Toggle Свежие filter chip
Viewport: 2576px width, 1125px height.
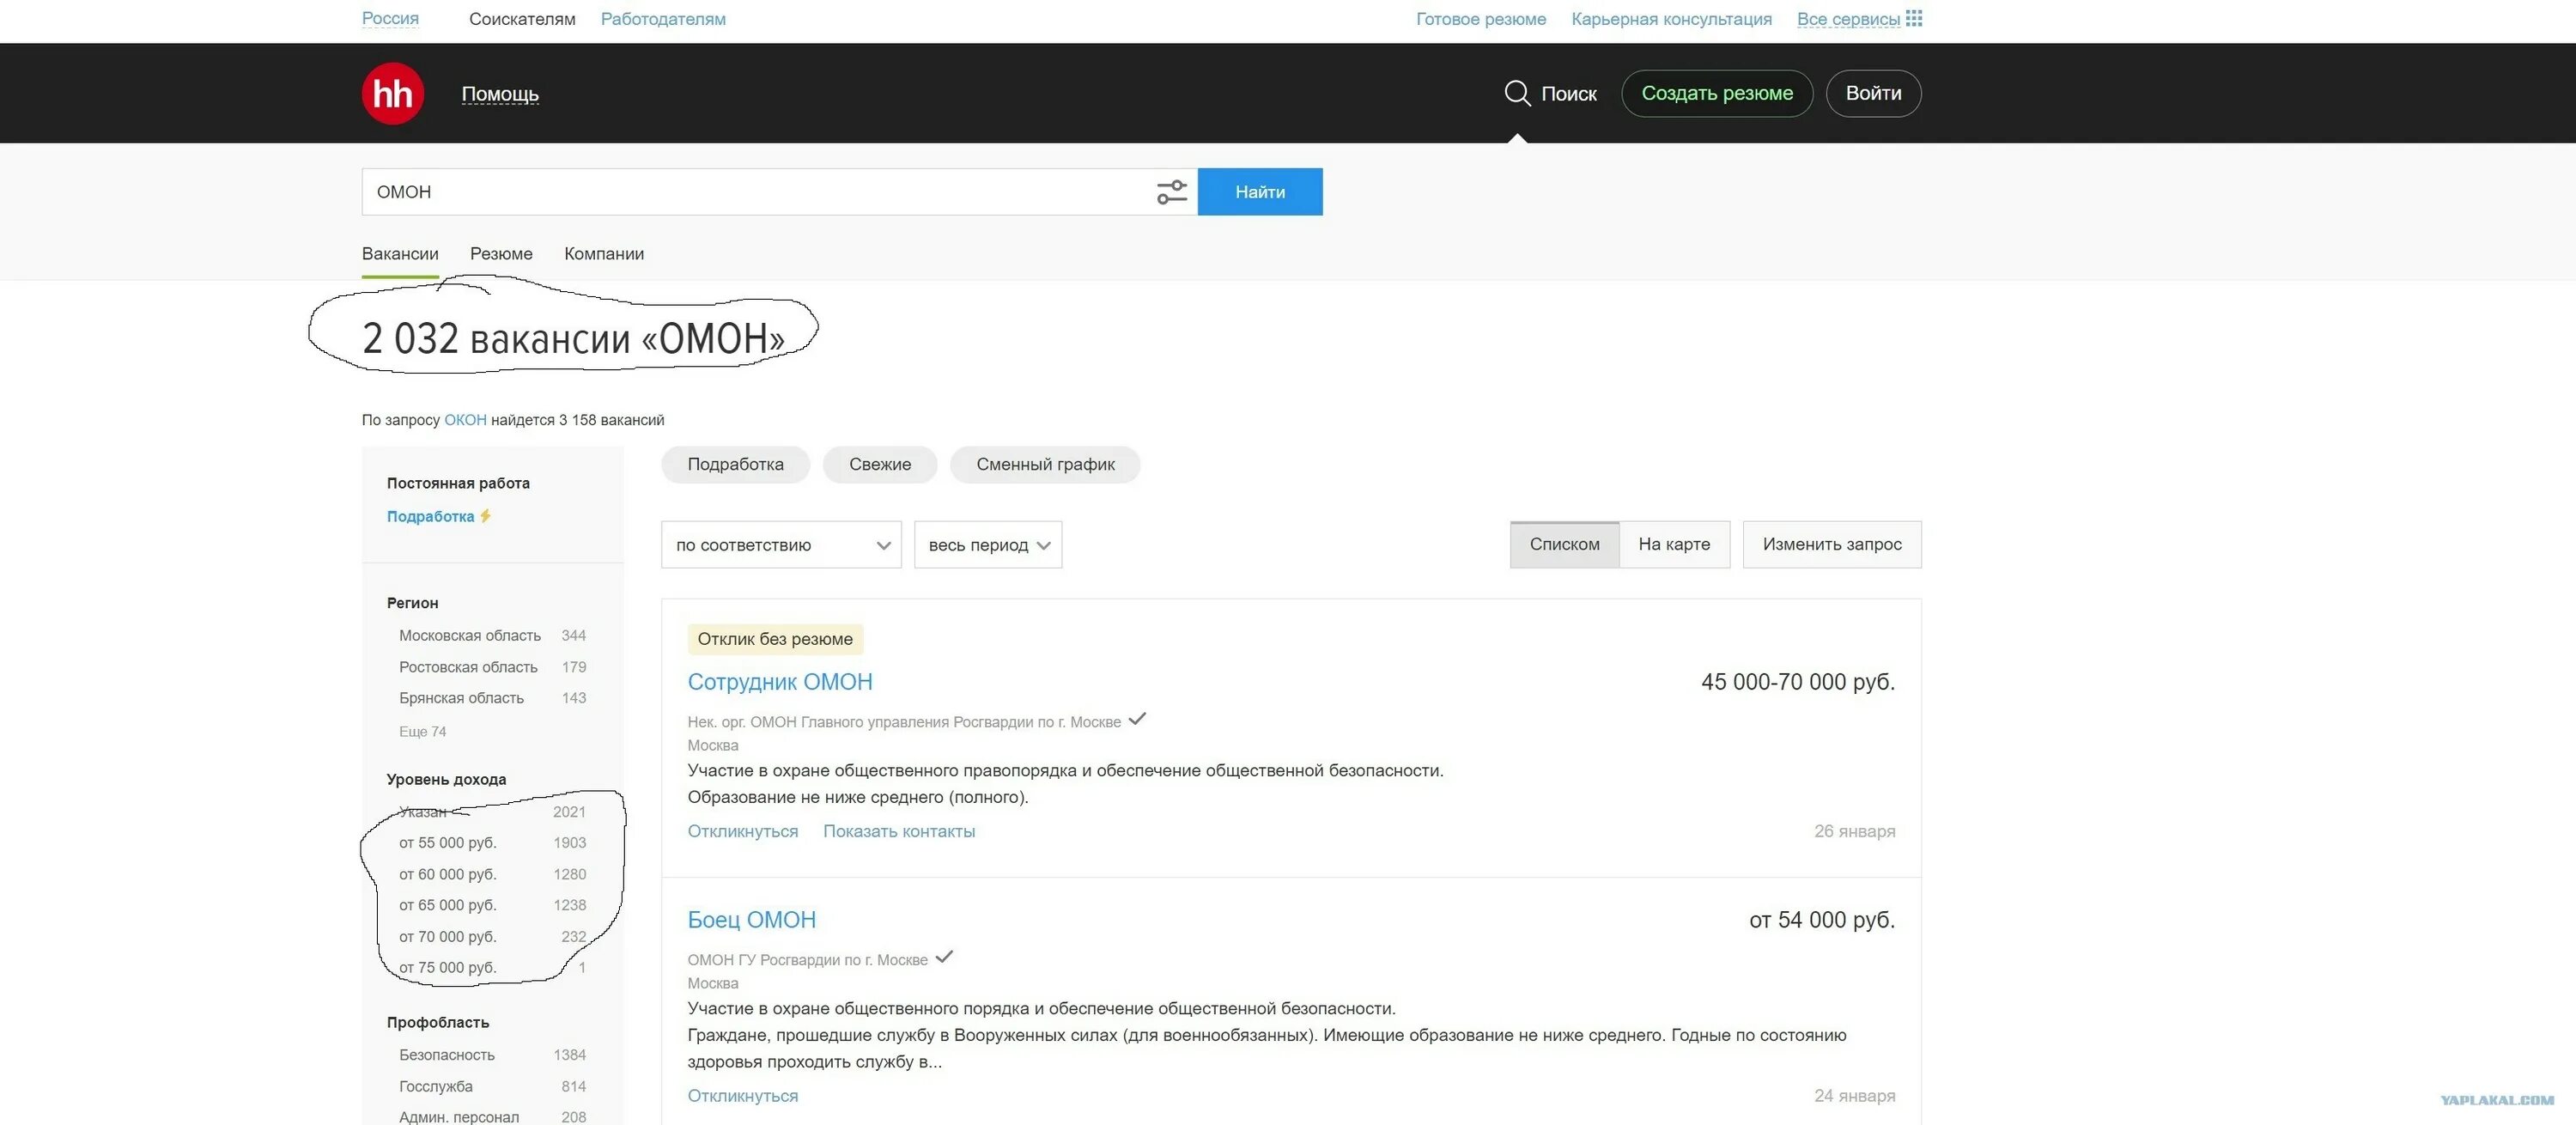point(880,464)
